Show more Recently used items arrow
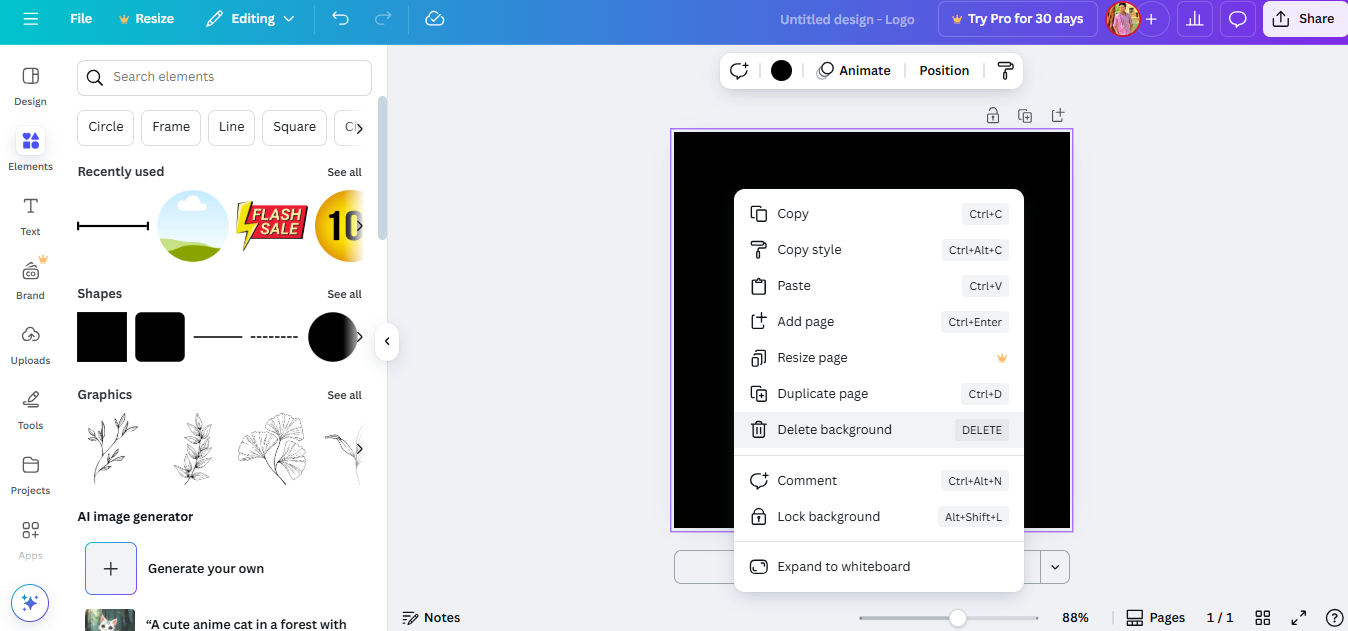 point(359,226)
